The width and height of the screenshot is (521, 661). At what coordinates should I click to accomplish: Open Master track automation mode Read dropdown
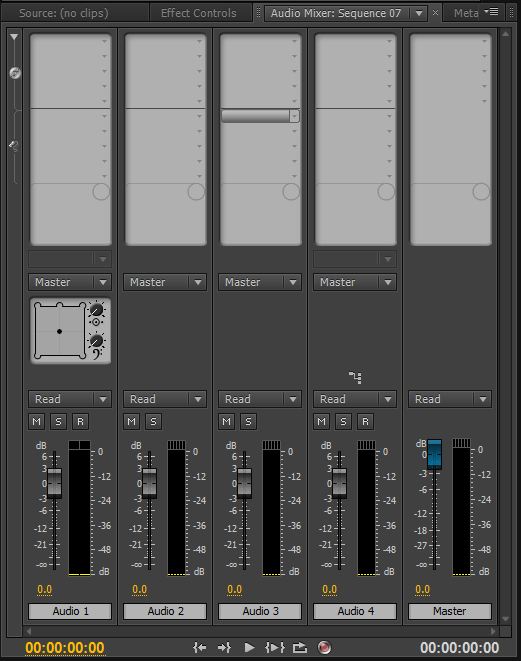(x=450, y=399)
